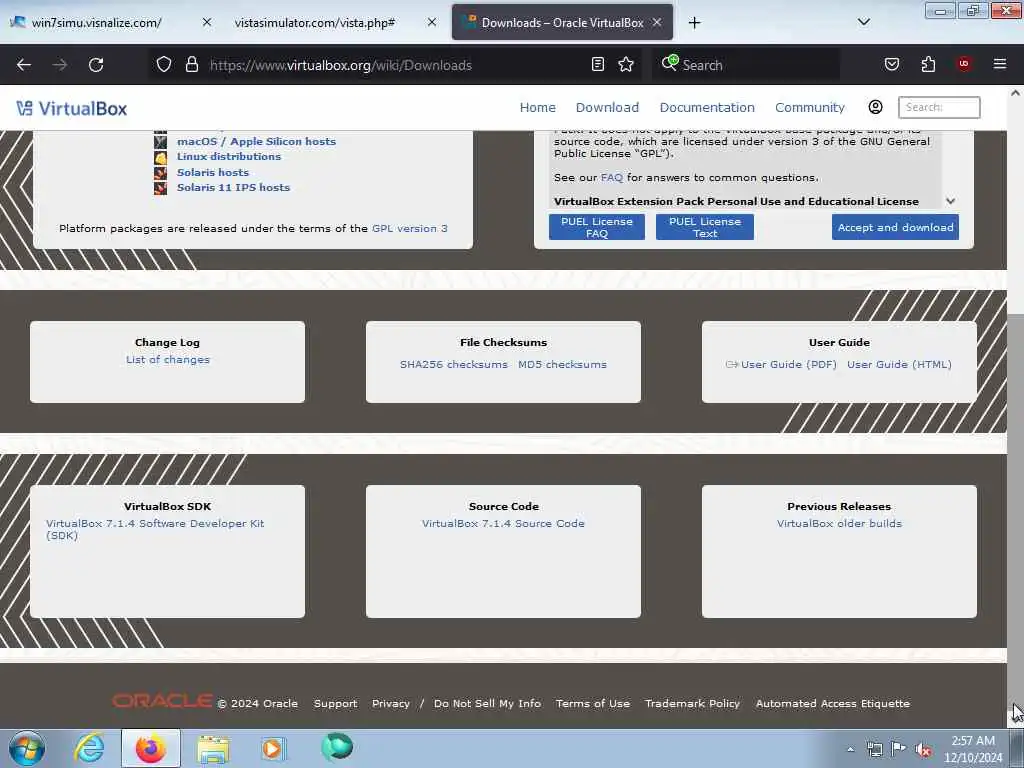Close the win7simu.visnalize.com tab
Screen dimensions: 1024x768
click(206, 22)
